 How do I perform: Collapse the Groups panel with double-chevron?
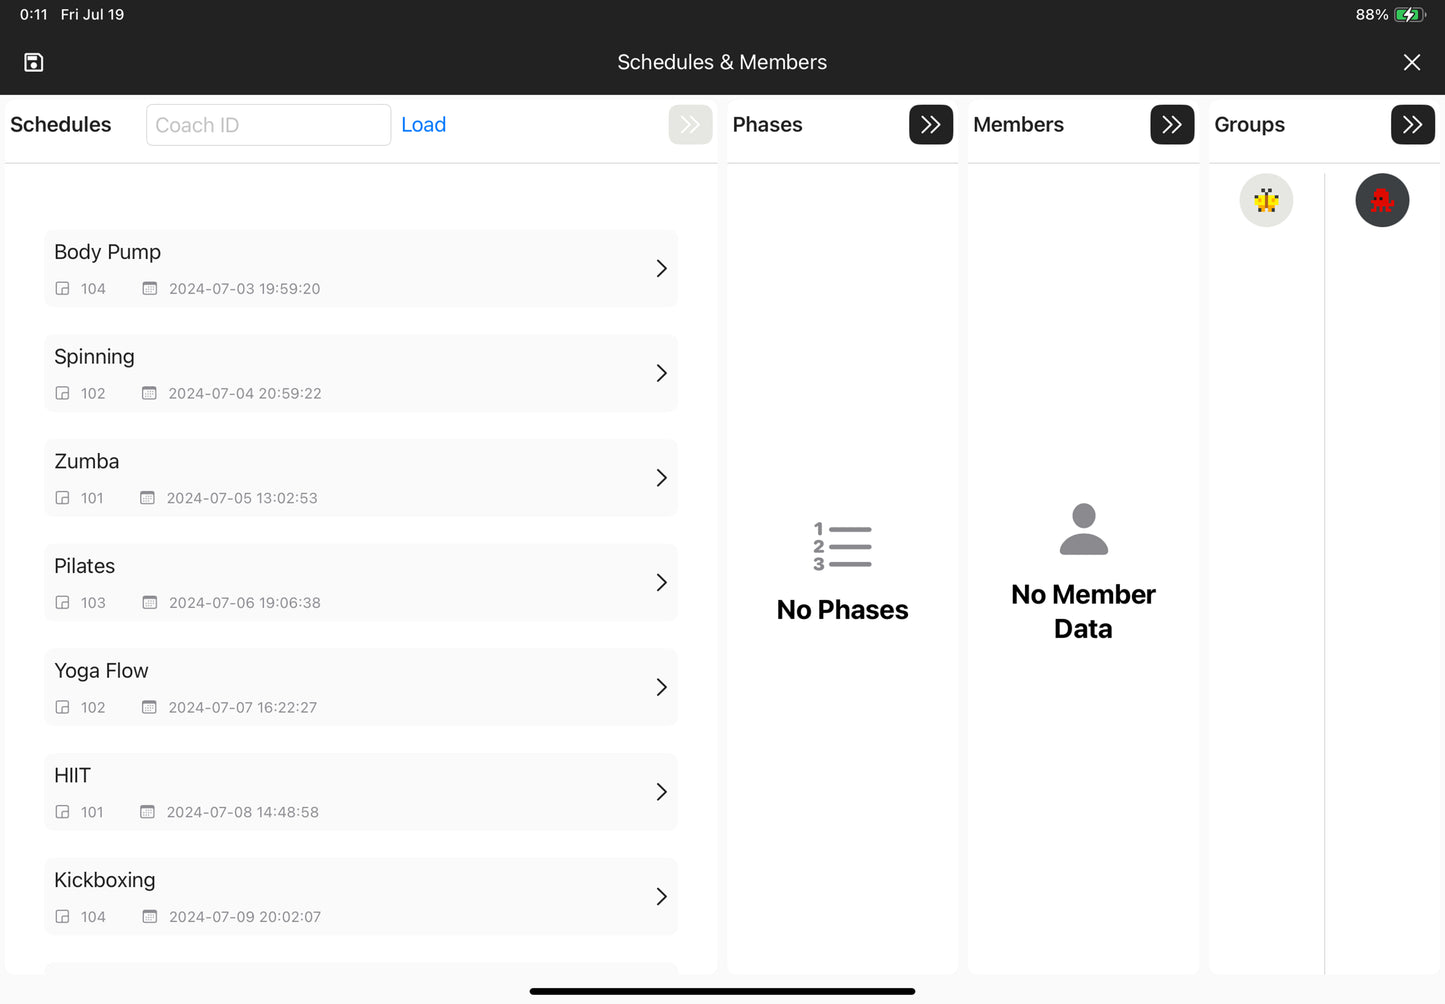tap(1412, 125)
